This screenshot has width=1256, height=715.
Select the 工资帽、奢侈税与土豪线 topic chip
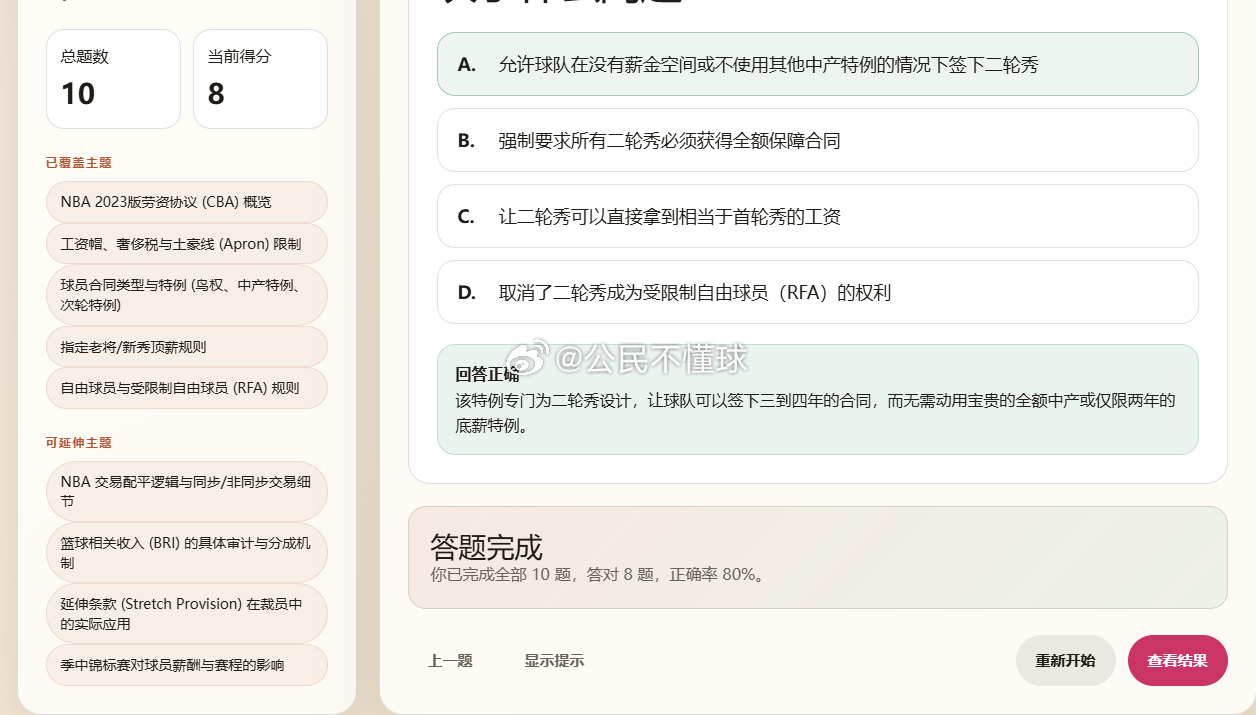coord(186,243)
